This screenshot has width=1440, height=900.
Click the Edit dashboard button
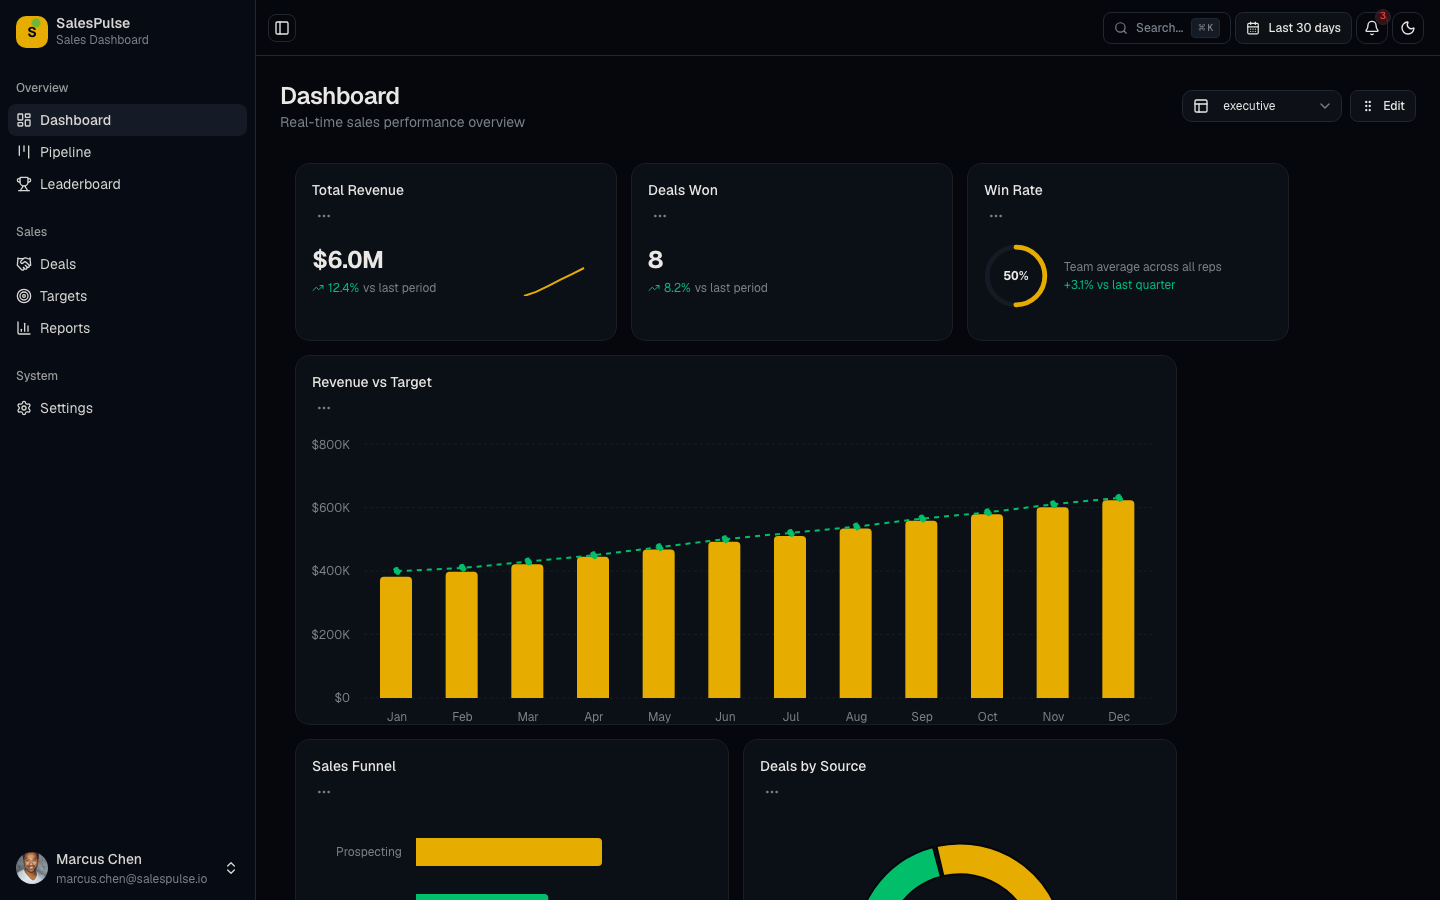click(1383, 105)
